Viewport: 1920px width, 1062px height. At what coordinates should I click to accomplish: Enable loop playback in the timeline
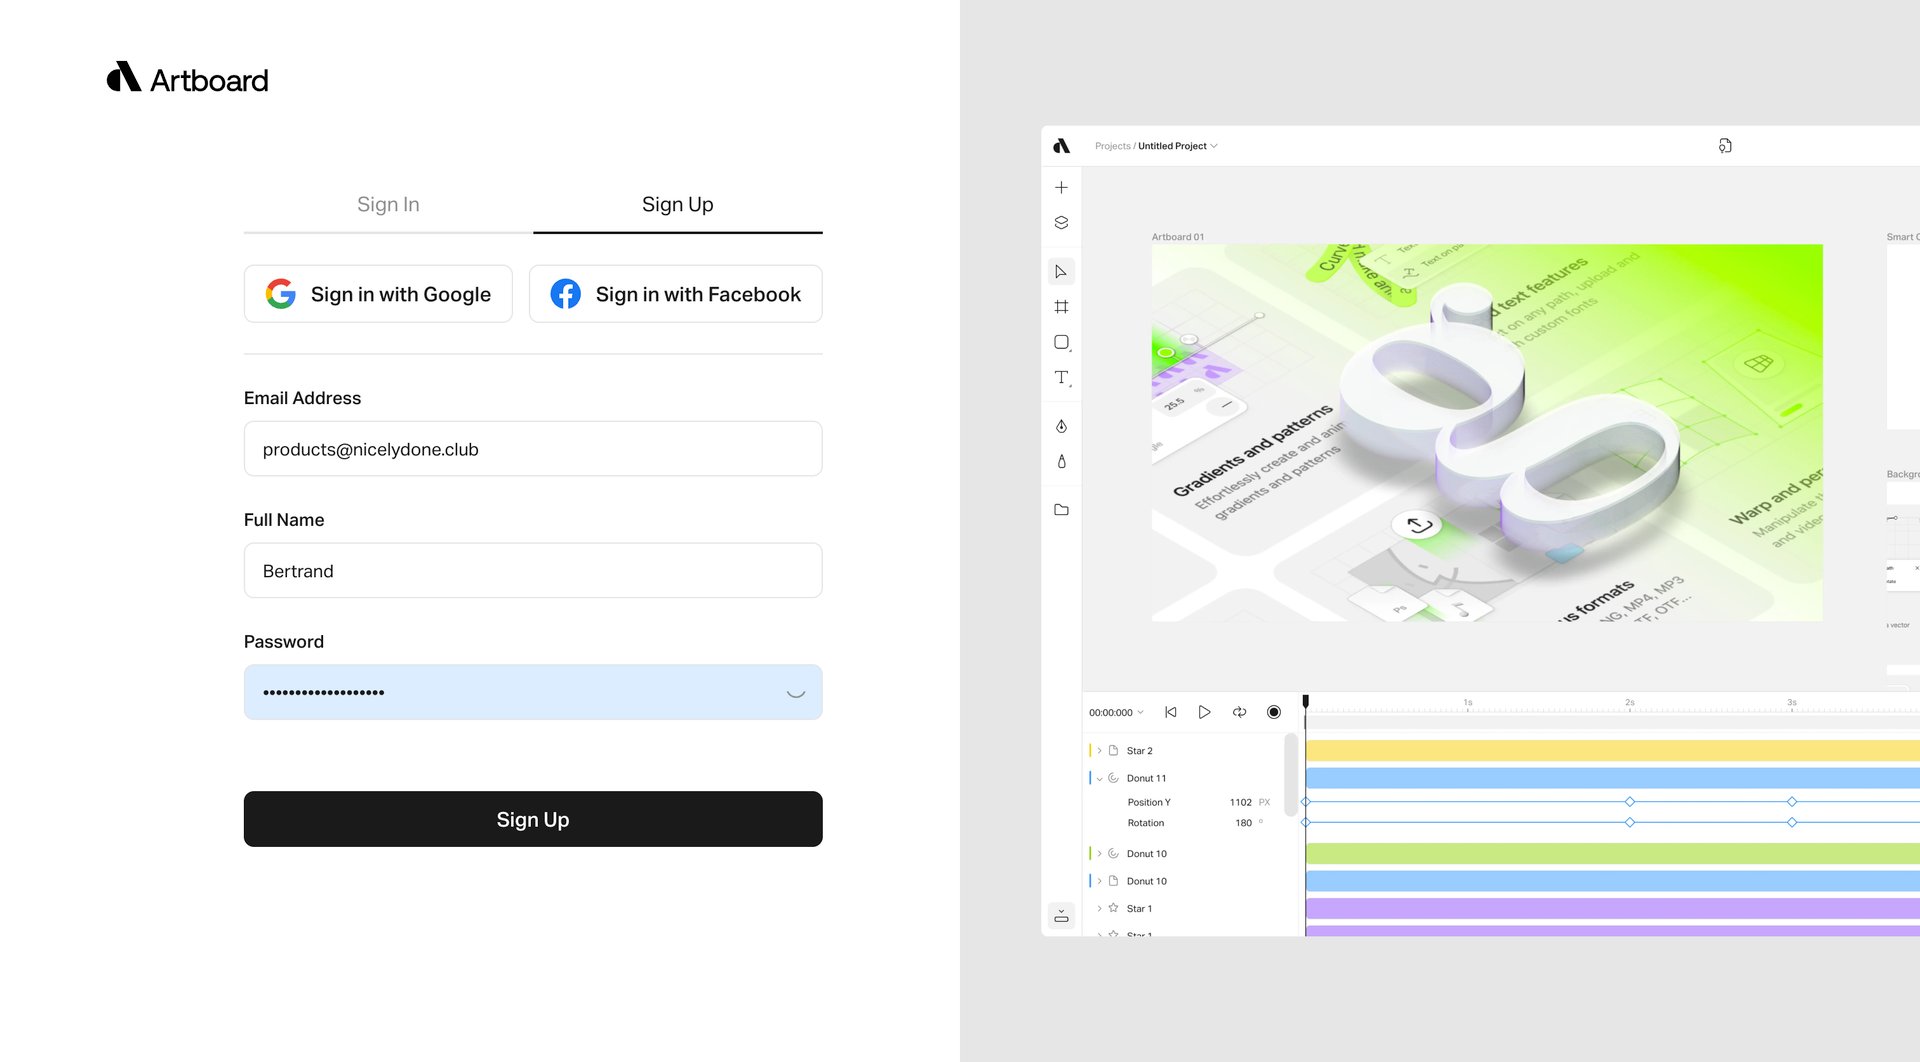click(1239, 711)
